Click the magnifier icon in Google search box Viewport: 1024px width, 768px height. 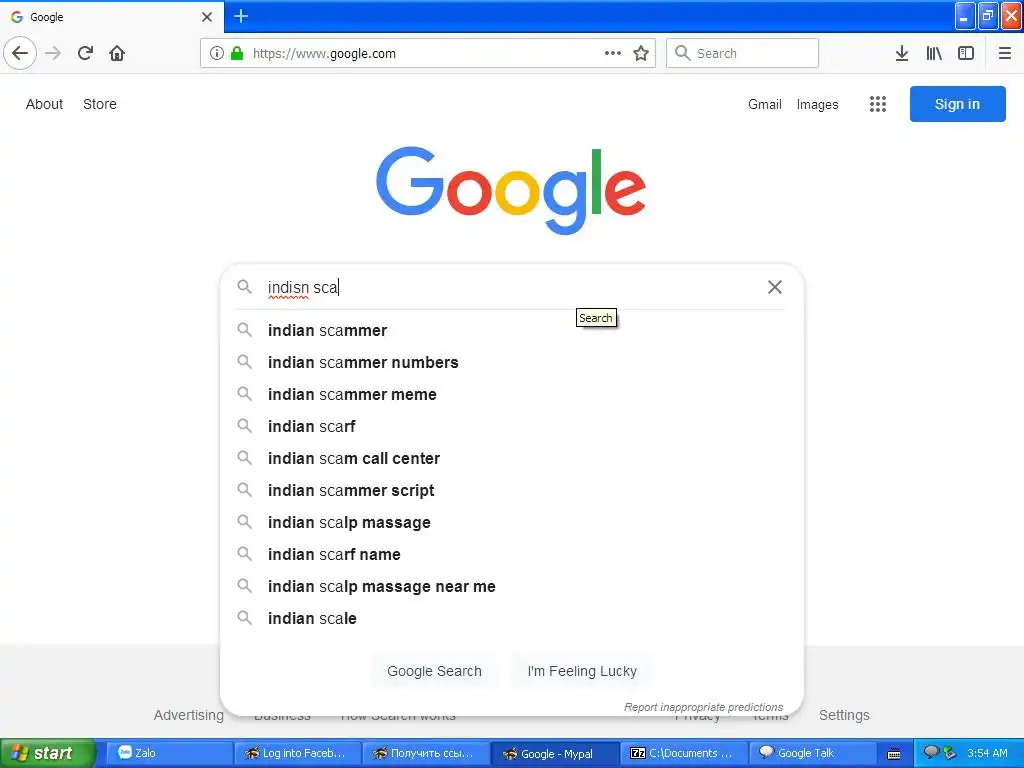pos(244,287)
